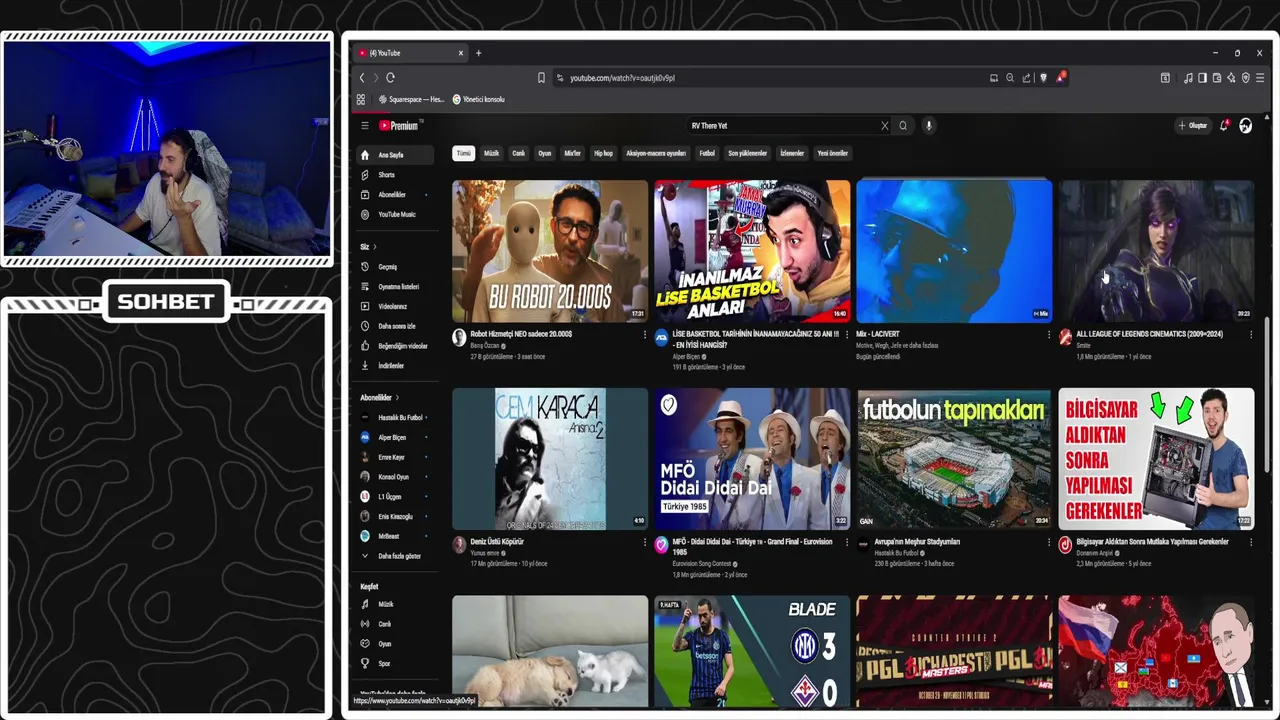The width and height of the screenshot is (1280, 720).
Task: Click the Oluştur create button
Action: tap(1192, 126)
